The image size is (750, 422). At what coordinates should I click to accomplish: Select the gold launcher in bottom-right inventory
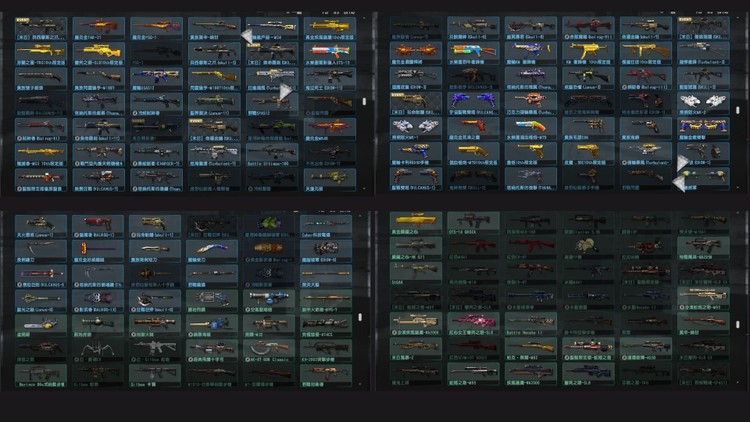coord(416,223)
